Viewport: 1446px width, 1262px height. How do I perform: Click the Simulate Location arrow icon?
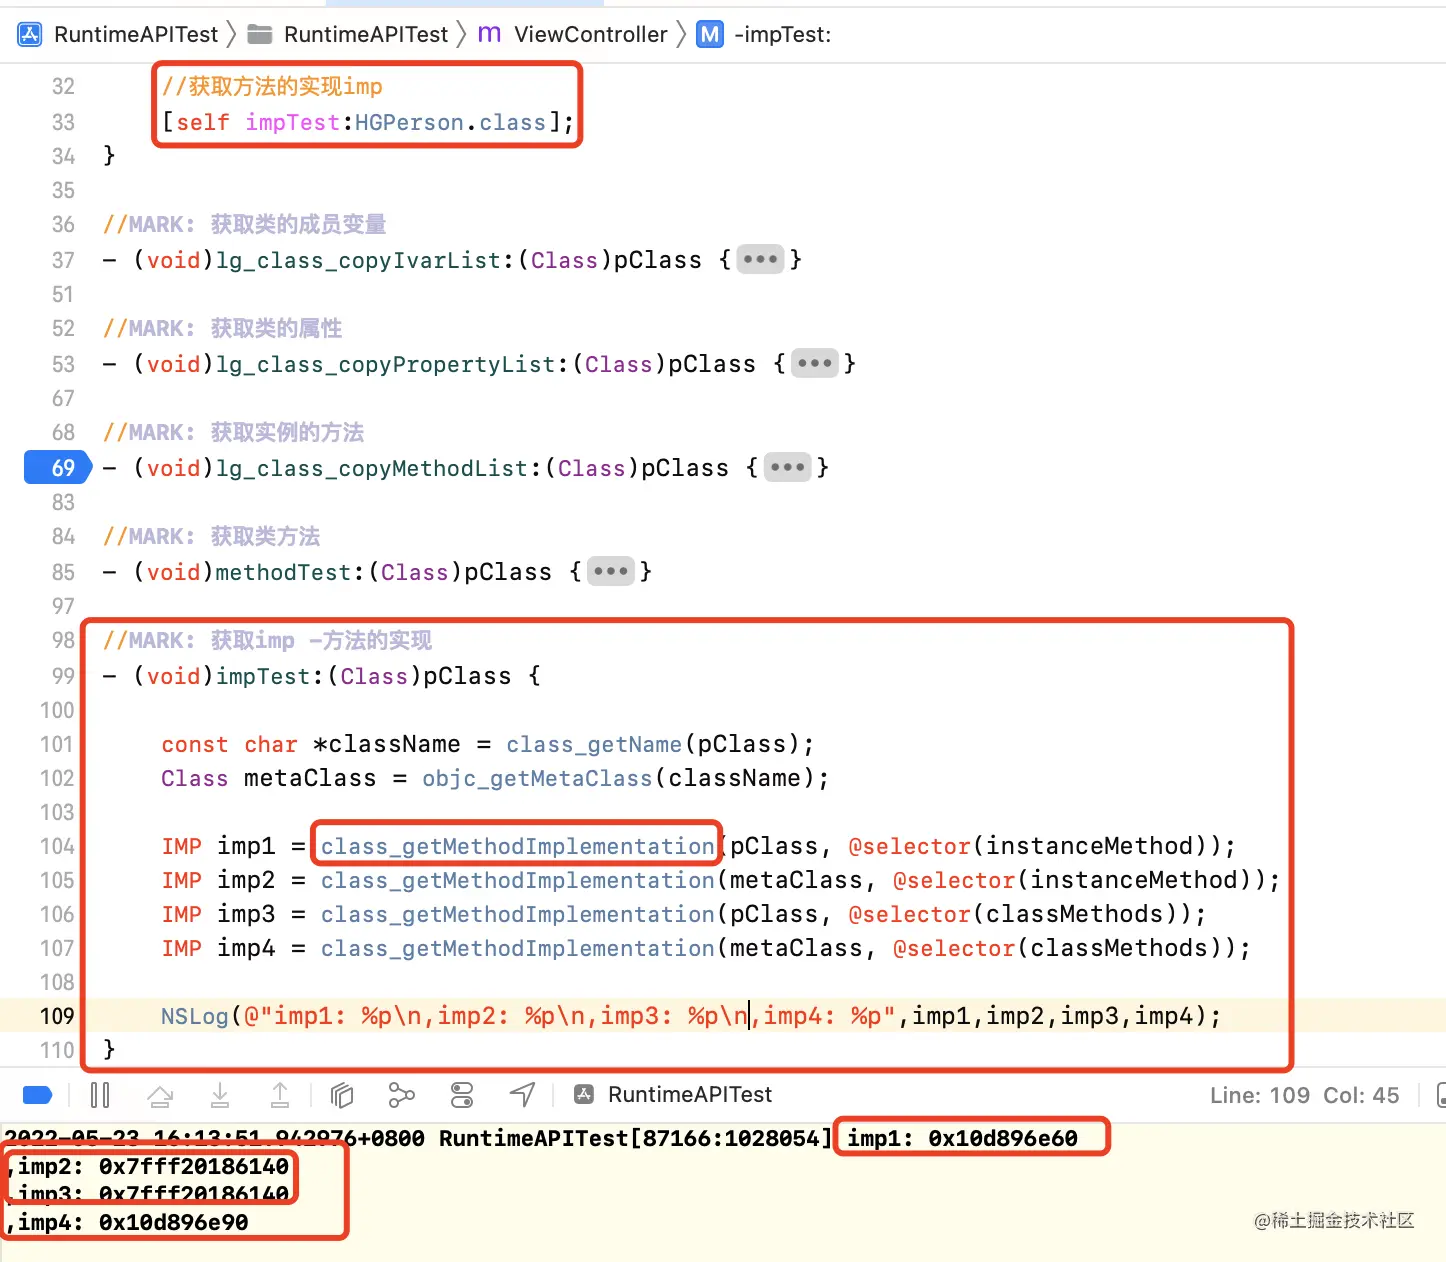point(522,1095)
